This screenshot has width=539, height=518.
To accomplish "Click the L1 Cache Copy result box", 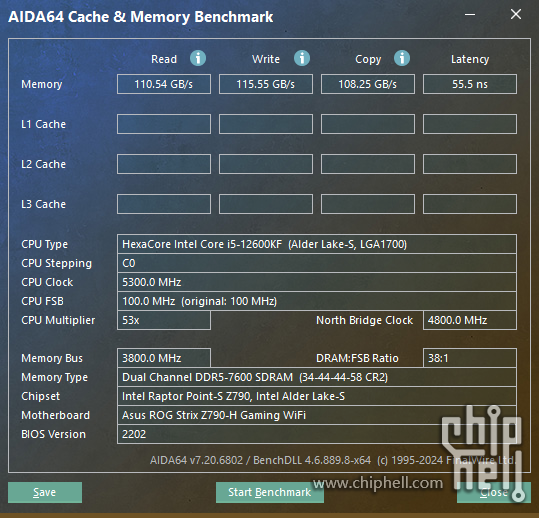I will [368, 124].
